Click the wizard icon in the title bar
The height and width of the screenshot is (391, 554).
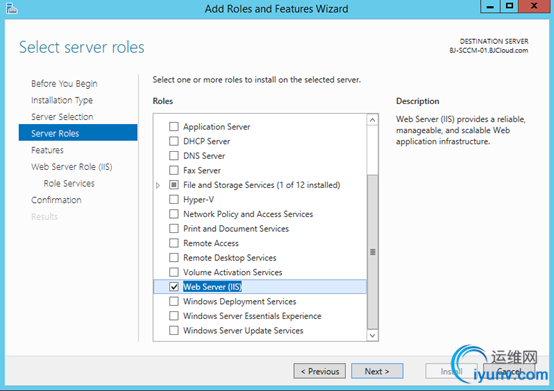[11, 8]
